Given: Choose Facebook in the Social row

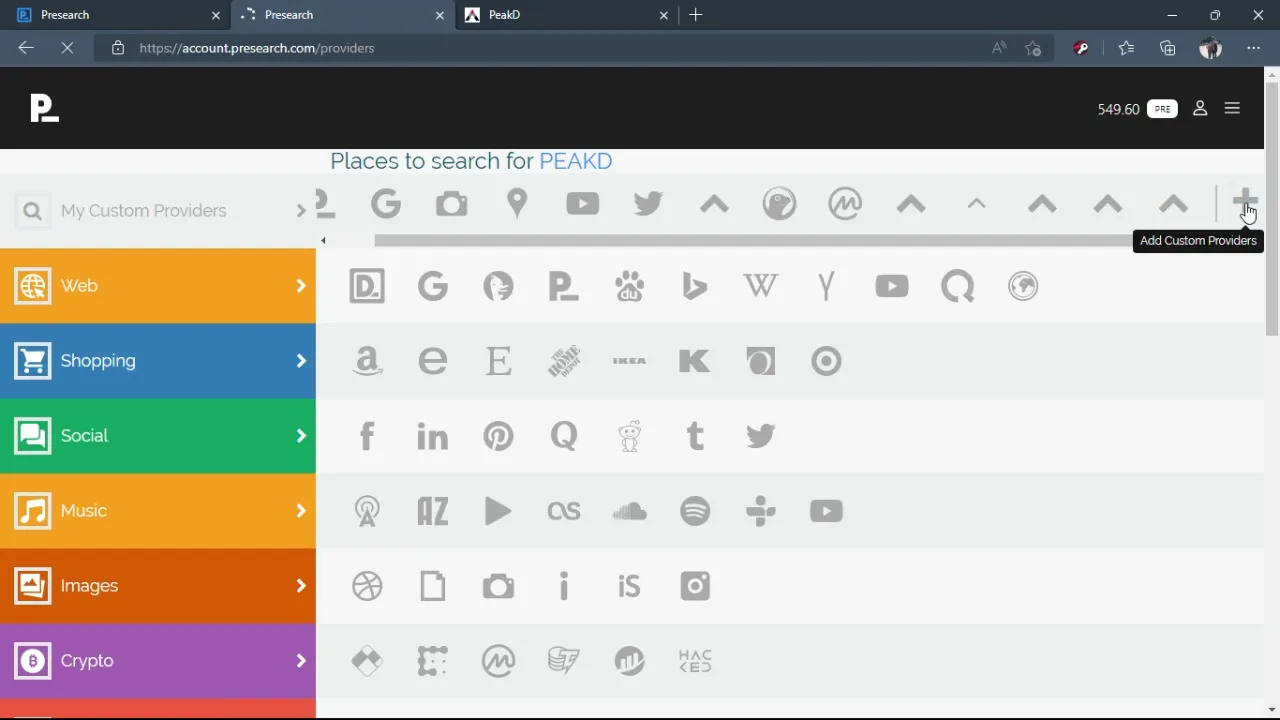Looking at the screenshot, I should pos(367,436).
